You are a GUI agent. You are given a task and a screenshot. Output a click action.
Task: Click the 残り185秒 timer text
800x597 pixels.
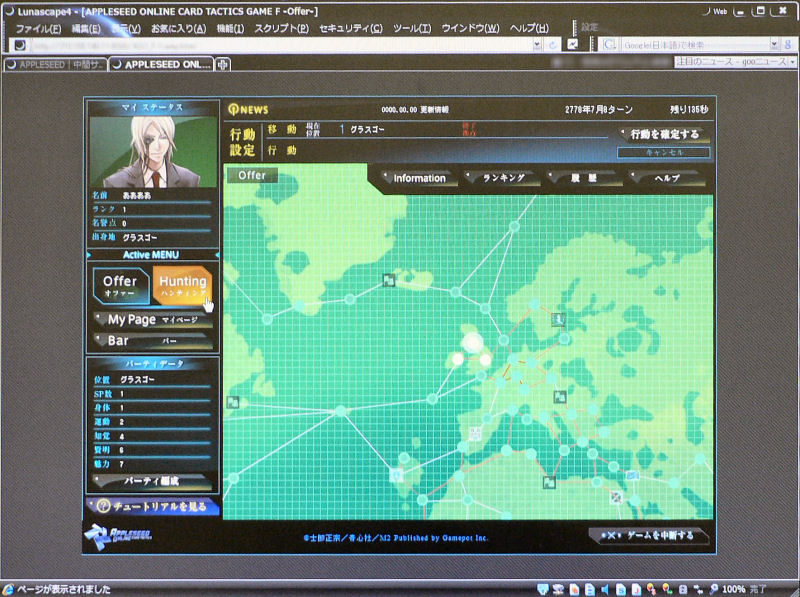pyautogui.click(x=689, y=109)
